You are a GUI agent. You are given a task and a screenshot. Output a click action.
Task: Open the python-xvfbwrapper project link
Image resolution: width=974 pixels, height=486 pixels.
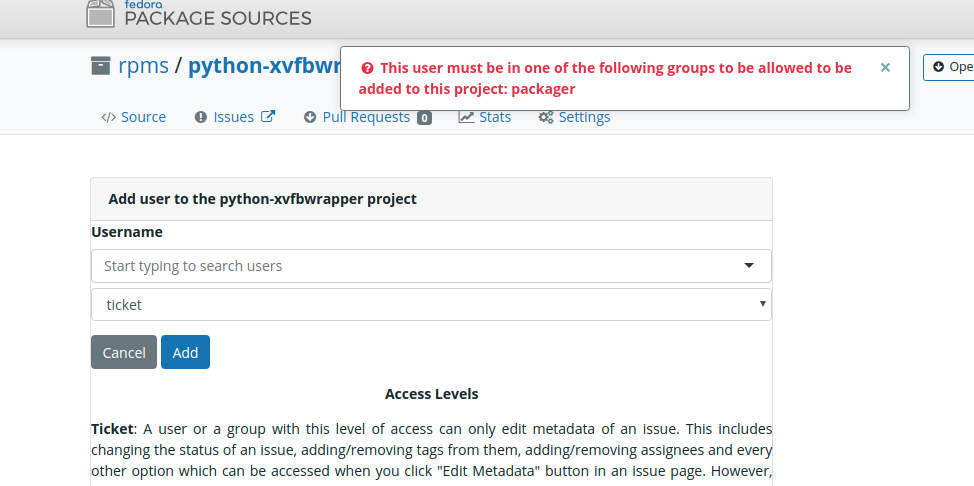pyautogui.click(x=265, y=66)
